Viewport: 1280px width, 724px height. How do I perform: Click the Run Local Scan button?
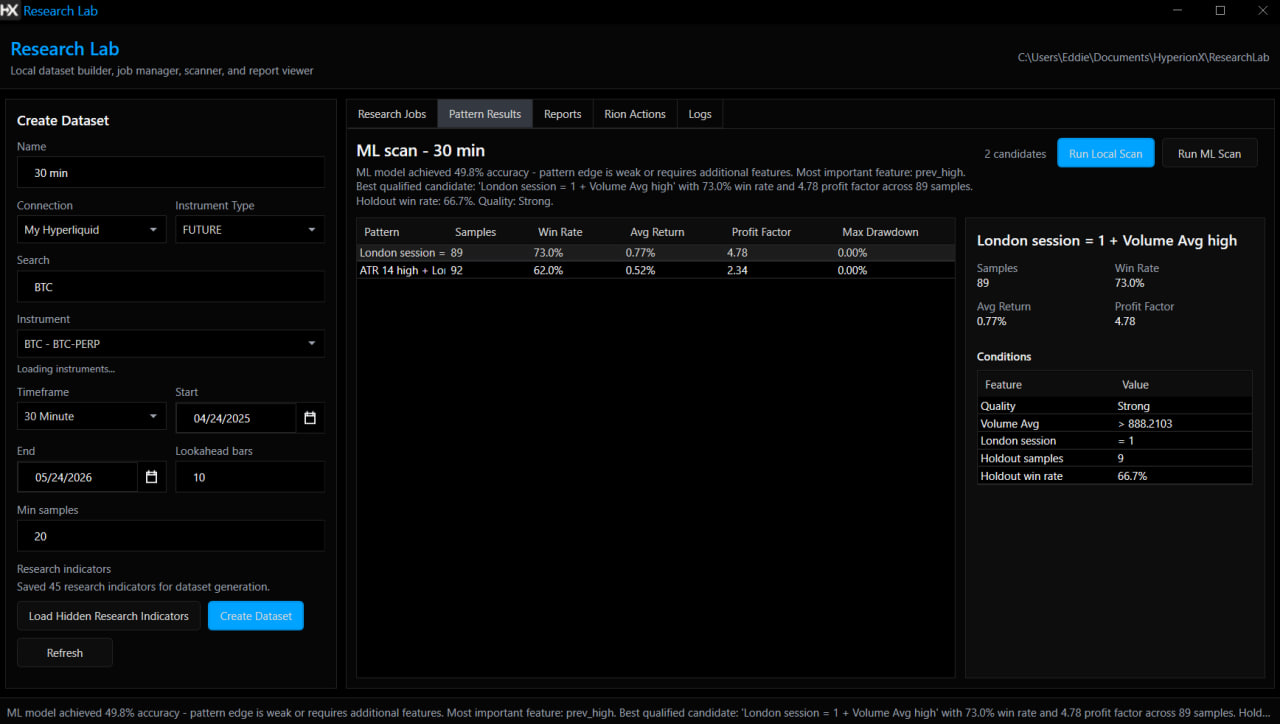pyautogui.click(x=1106, y=154)
